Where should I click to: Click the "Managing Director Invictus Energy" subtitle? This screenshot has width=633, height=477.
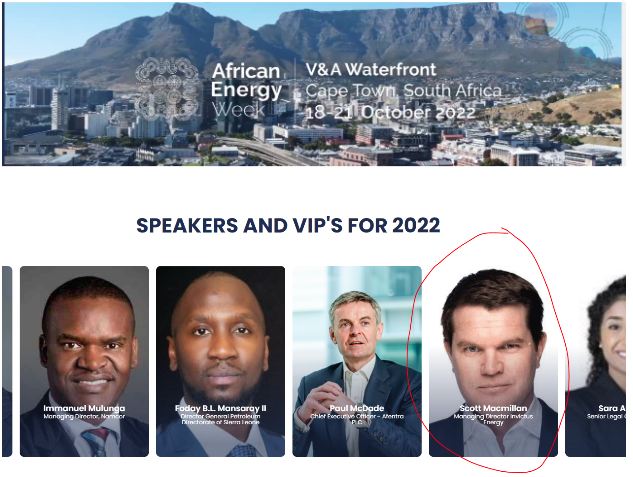tap(493, 419)
